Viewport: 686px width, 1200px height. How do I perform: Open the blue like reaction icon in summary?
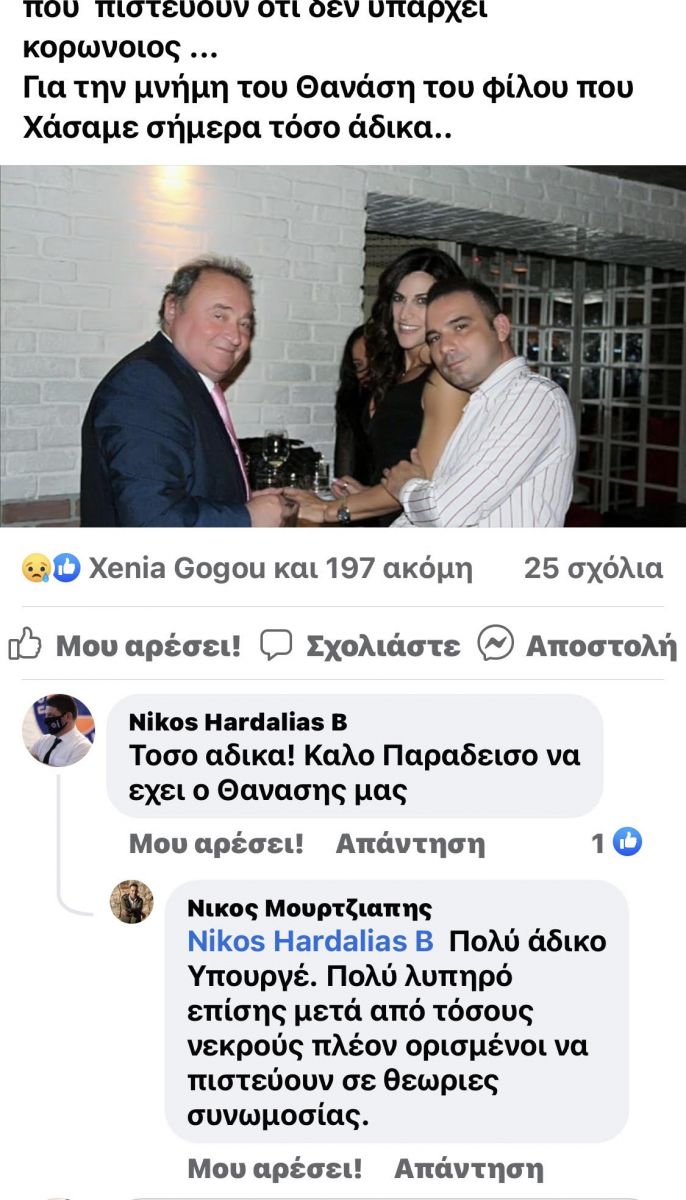coord(66,569)
